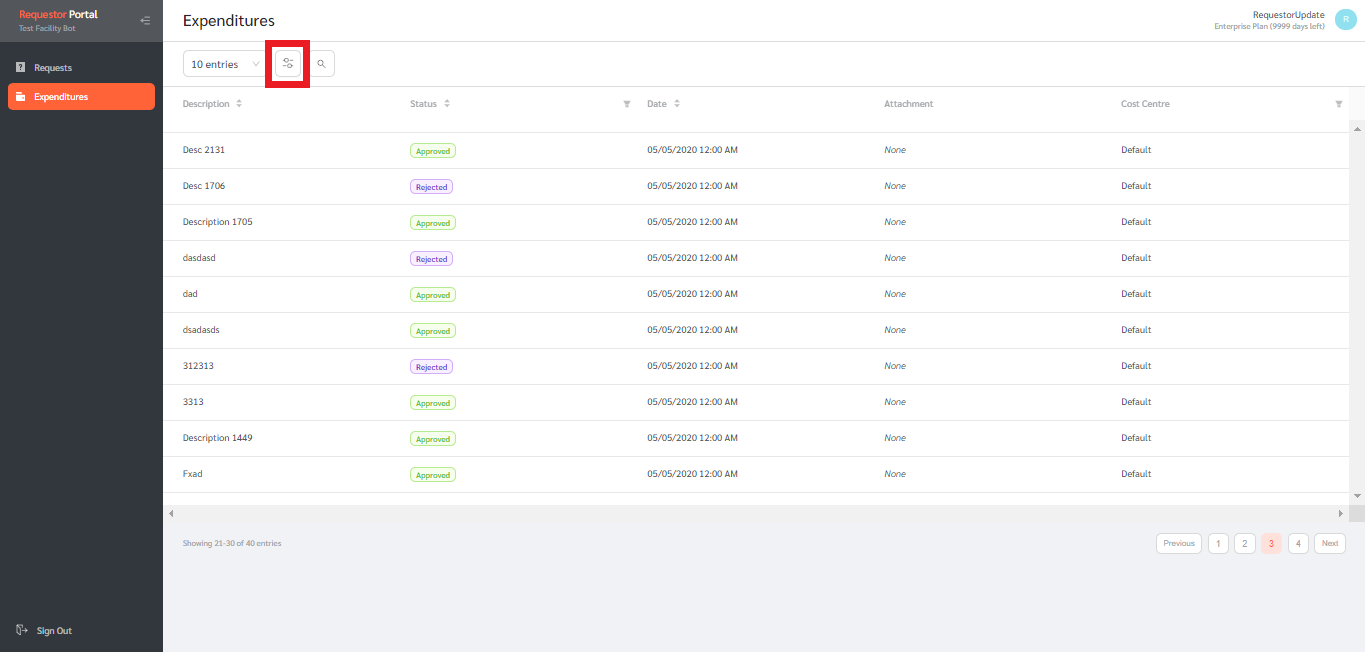Screen dimensions: 1365x652
Task: Click Rejected badge in Desc 1706 row
Action: tap(431, 187)
